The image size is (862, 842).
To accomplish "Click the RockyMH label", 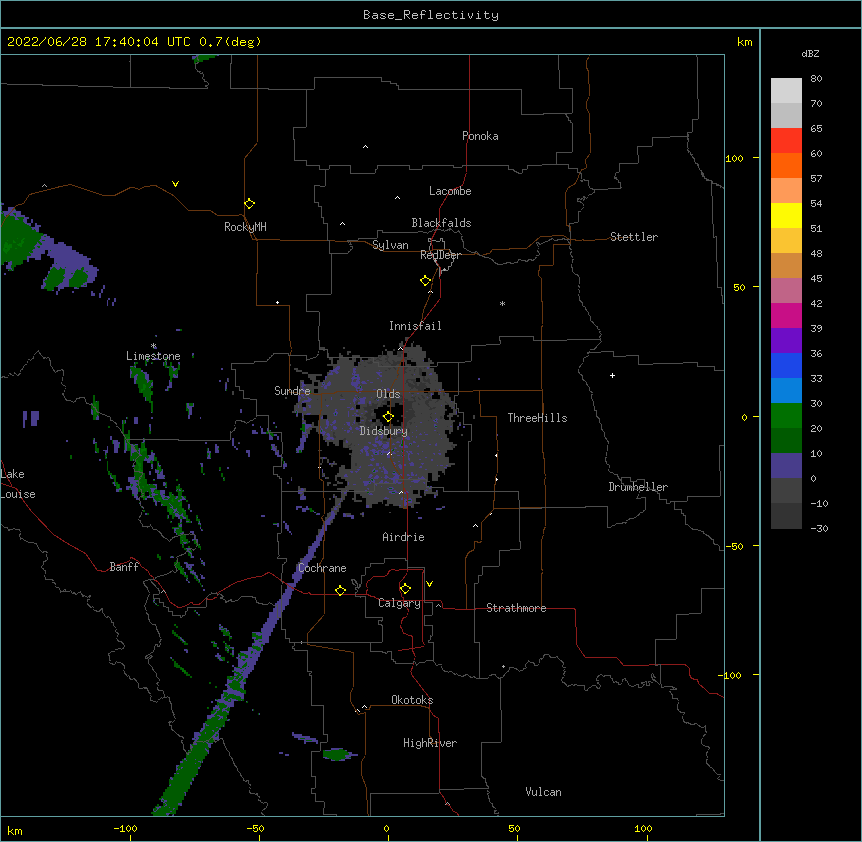I will coord(245,227).
